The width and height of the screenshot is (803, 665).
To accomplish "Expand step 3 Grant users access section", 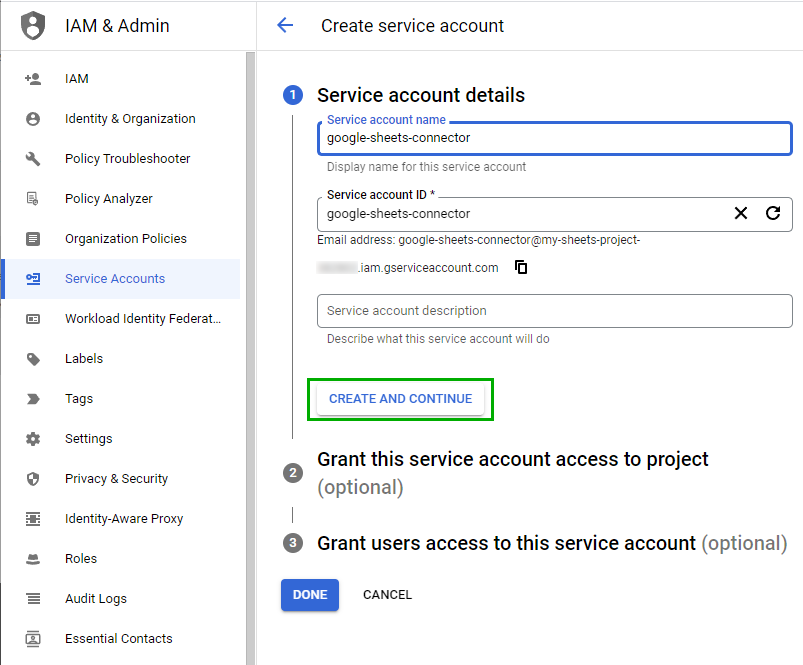I will tap(293, 542).
